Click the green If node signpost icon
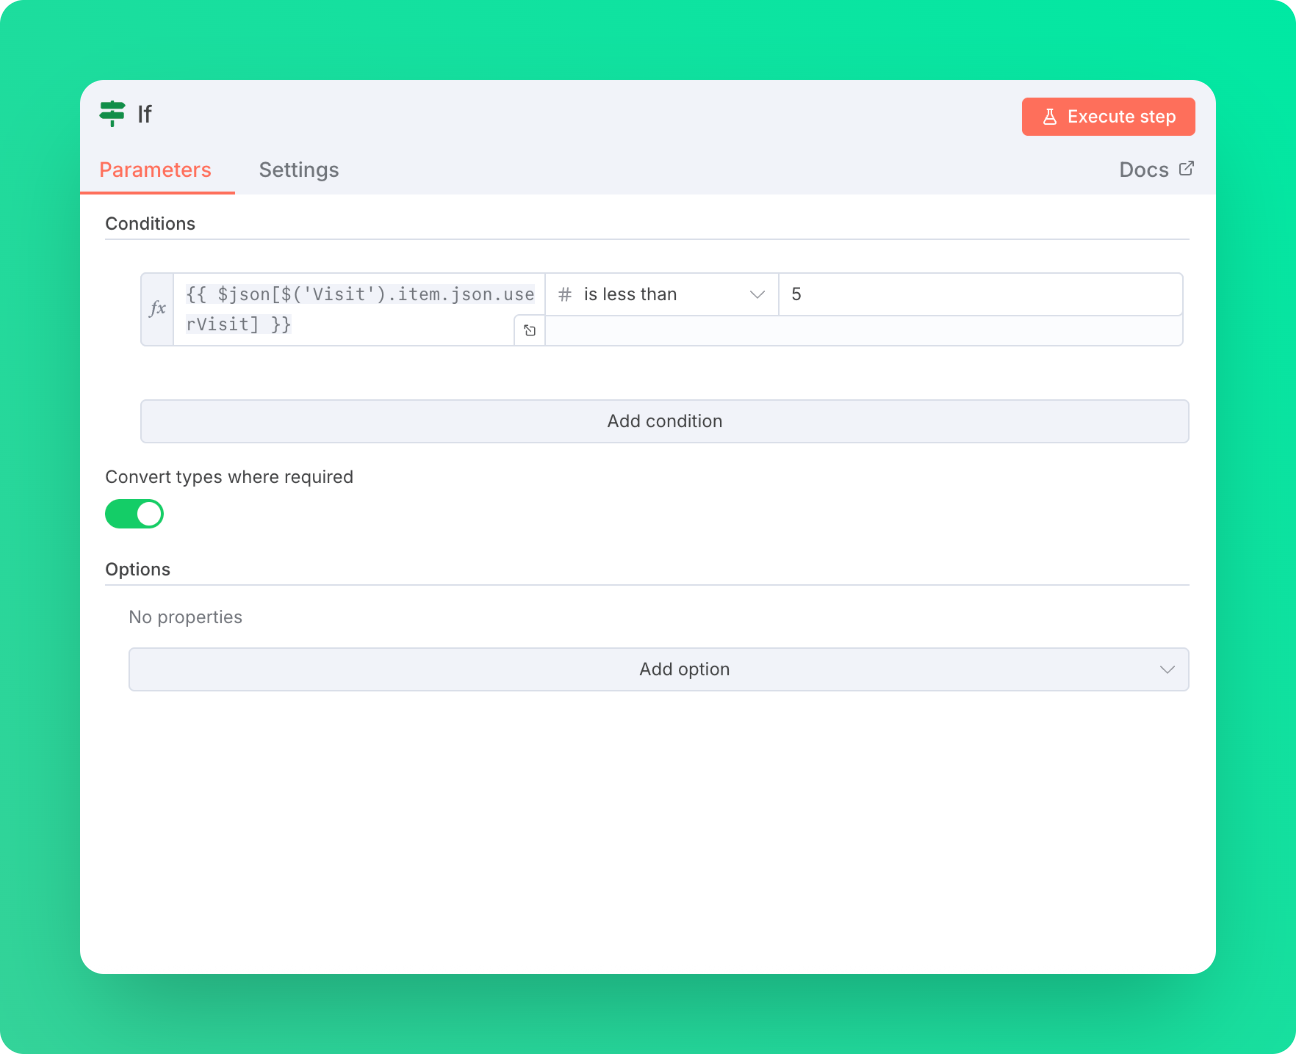The width and height of the screenshot is (1296, 1054). coord(111,114)
